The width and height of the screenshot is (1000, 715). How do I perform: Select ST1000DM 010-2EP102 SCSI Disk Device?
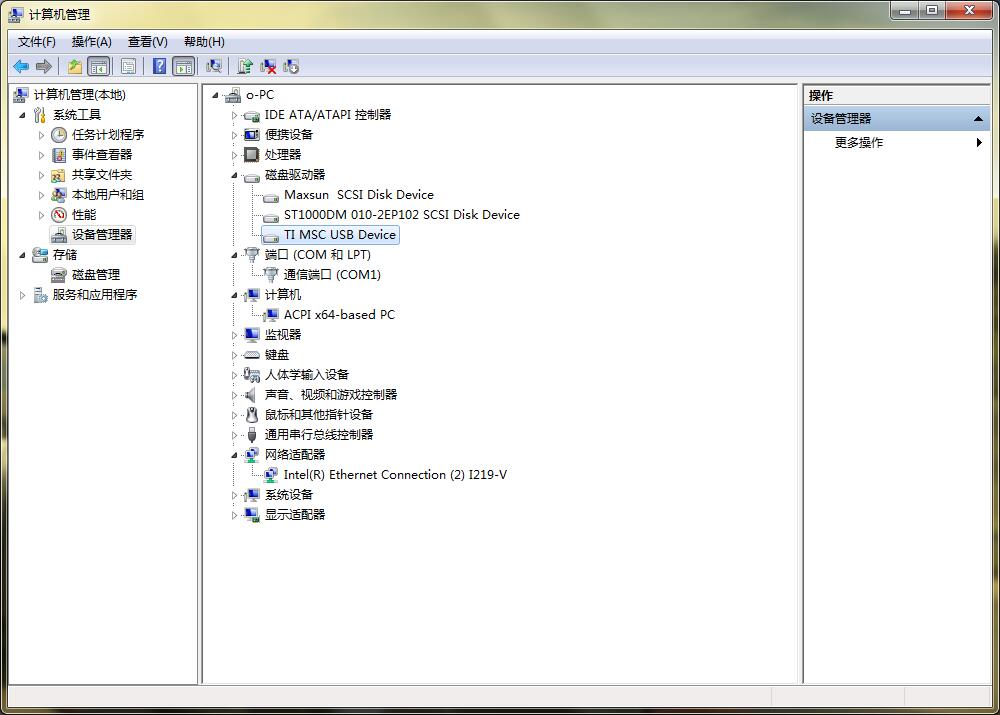pyautogui.click(x=402, y=215)
